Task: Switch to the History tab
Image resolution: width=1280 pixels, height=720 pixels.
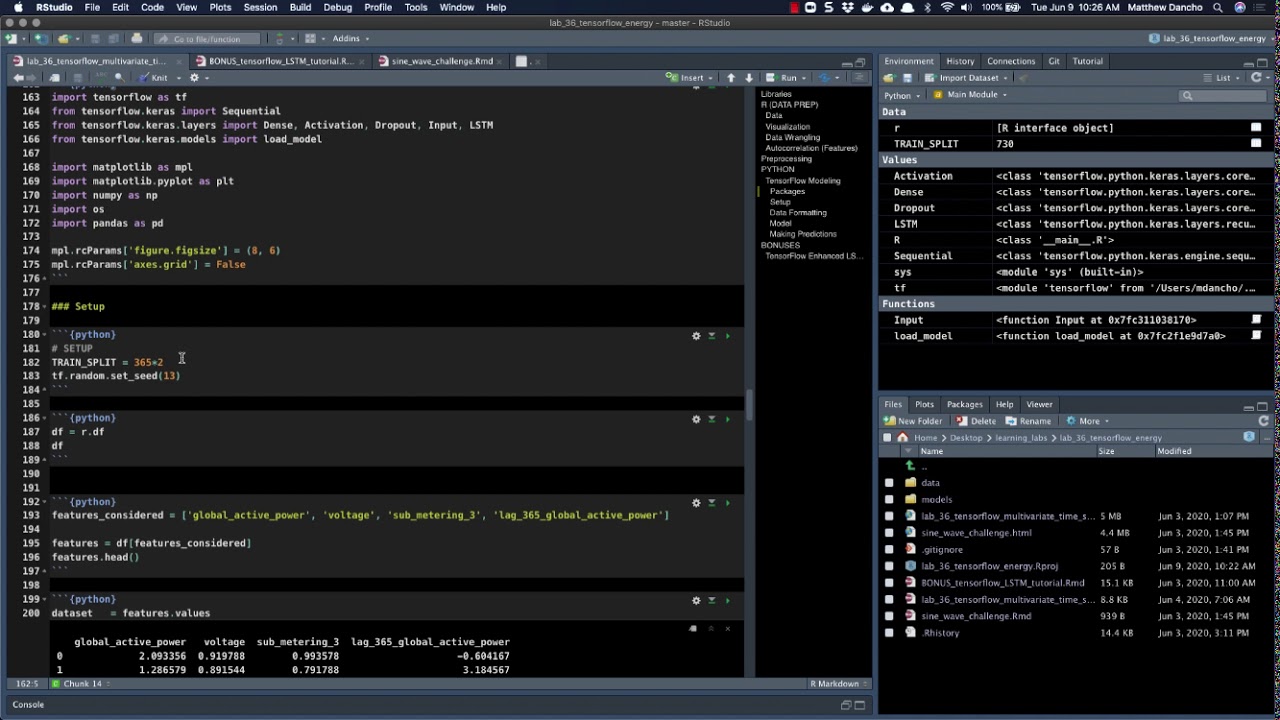Action: [x=960, y=61]
